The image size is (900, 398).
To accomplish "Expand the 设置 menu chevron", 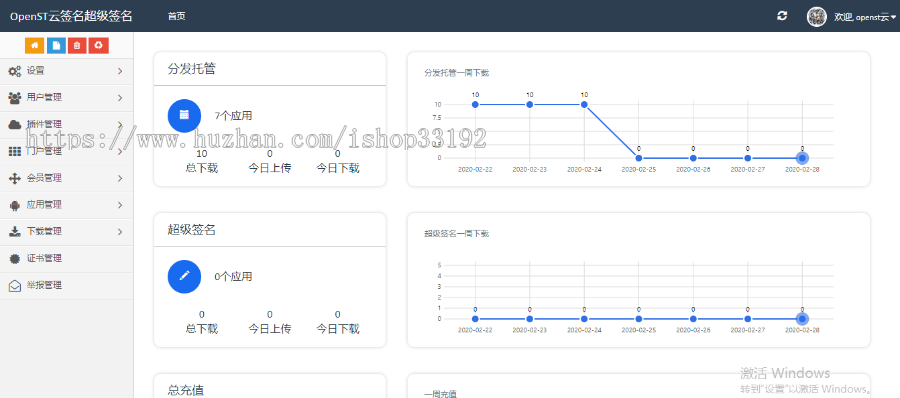I will [120, 71].
